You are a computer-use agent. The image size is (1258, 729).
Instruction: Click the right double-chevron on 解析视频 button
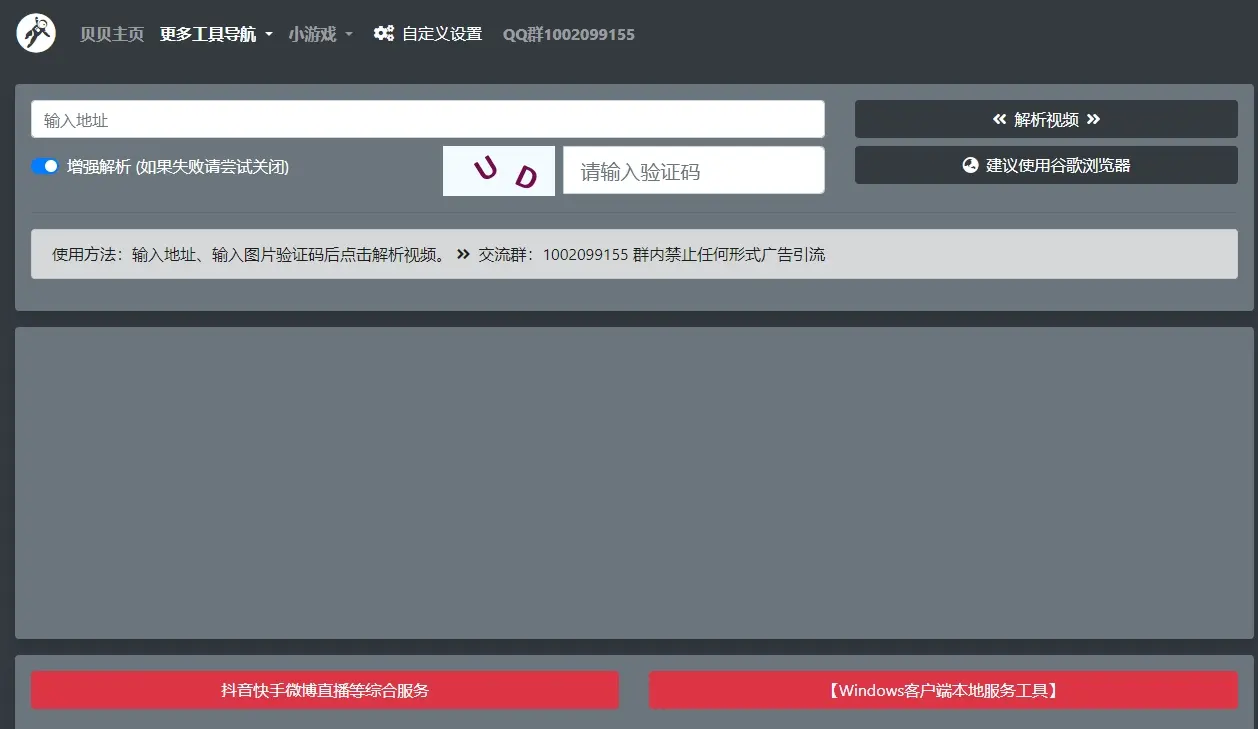pyautogui.click(x=1094, y=118)
